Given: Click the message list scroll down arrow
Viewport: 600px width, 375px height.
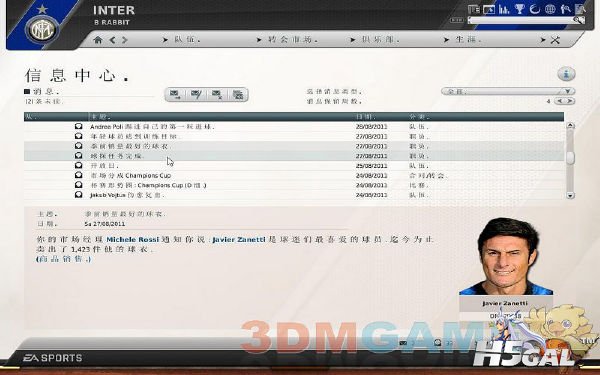Looking at the screenshot, I should pyautogui.click(x=570, y=195).
